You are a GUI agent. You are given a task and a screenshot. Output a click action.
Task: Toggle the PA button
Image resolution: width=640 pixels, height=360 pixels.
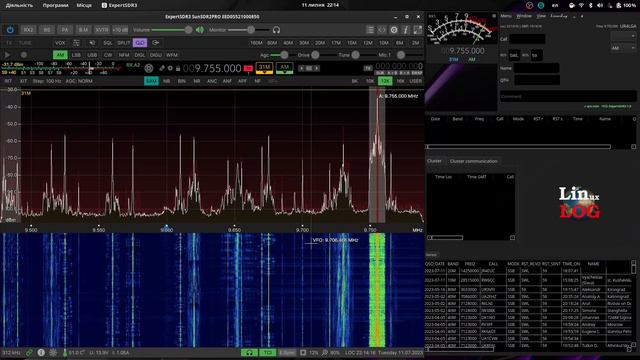[65, 30]
